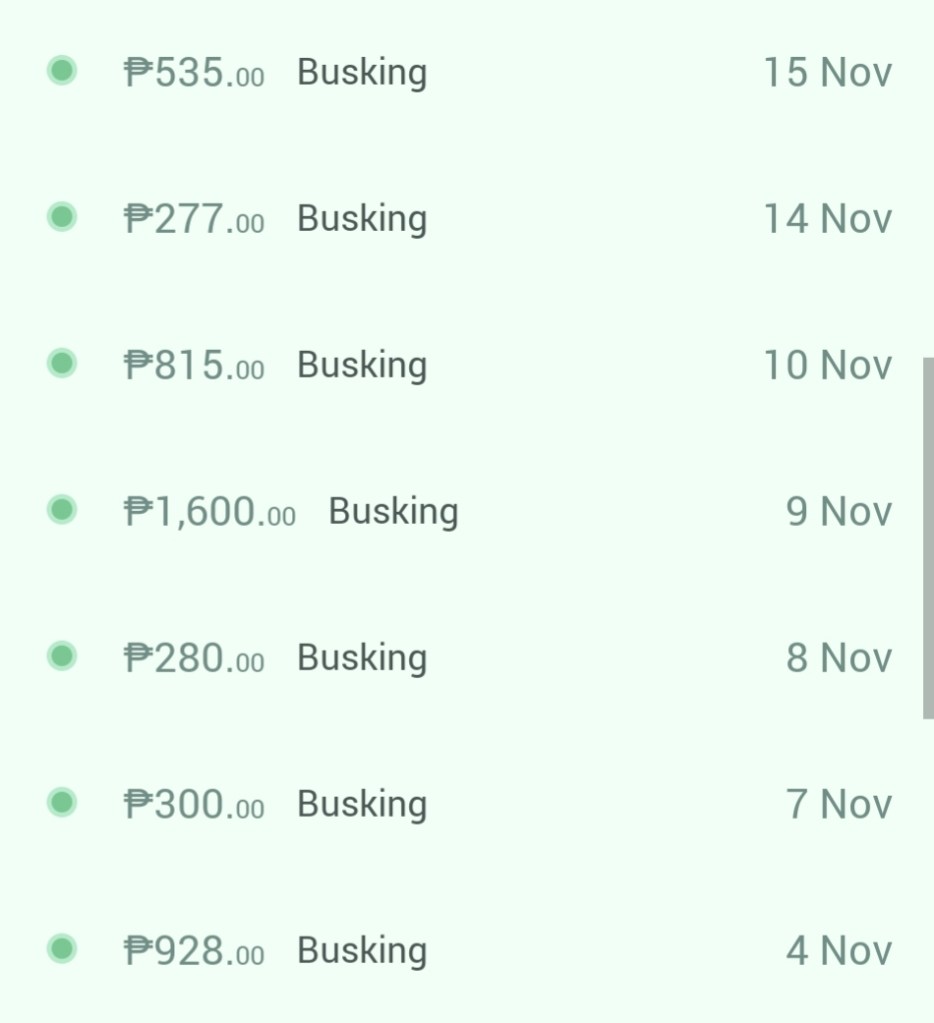Click the green dot beside ₱277.00 entry
The width and height of the screenshot is (934, 1023).
(62, 217)
